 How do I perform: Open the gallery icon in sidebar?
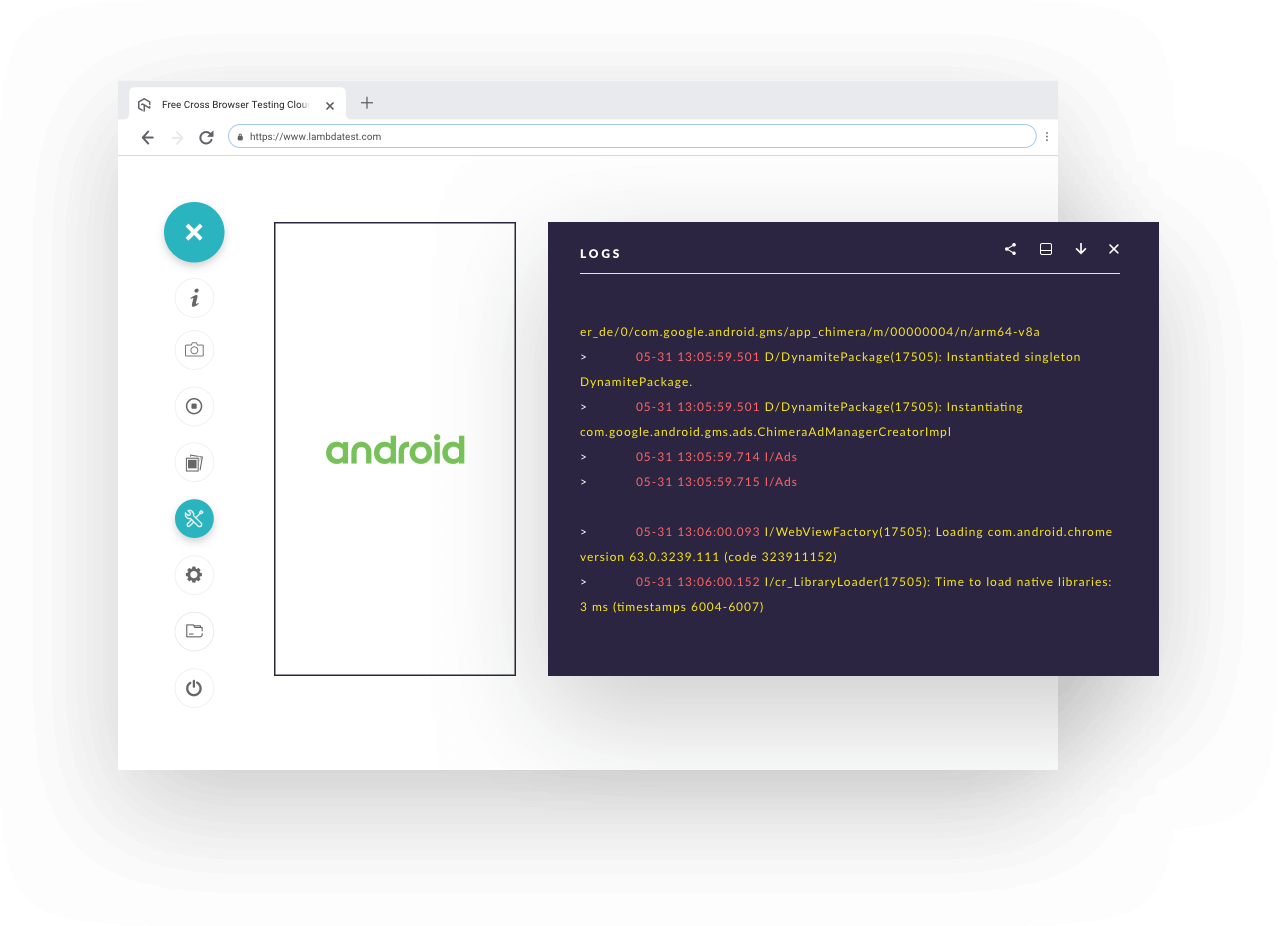pos(194,463)
